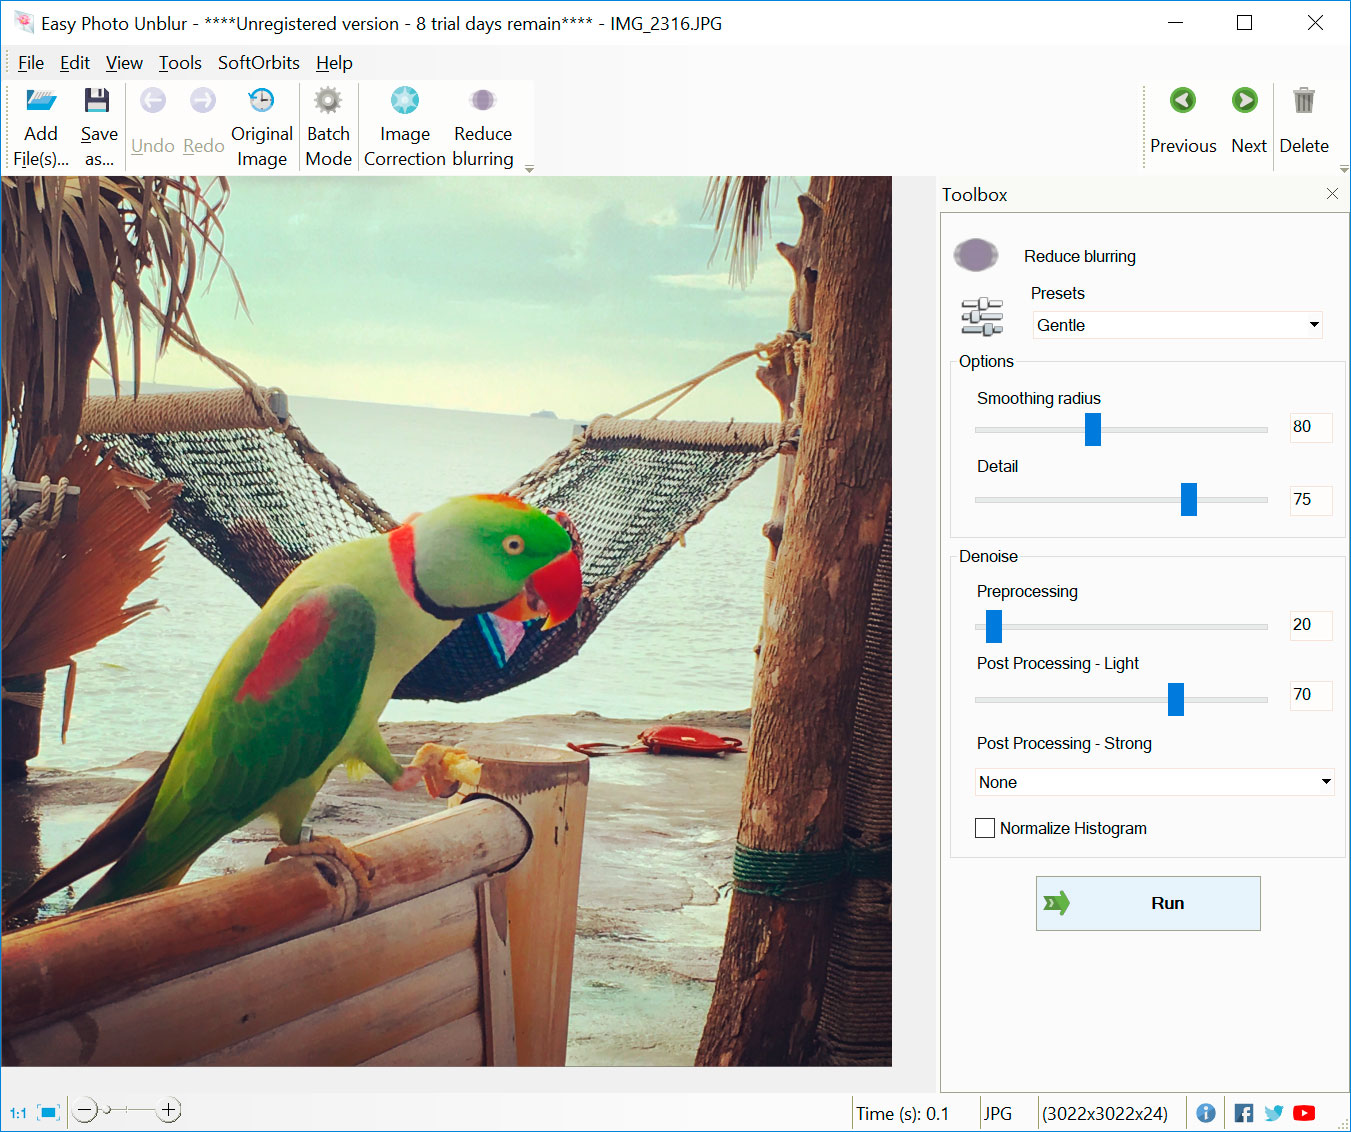
Task: Expand the toolbar overflow chevron
Action: pos(528,168)
